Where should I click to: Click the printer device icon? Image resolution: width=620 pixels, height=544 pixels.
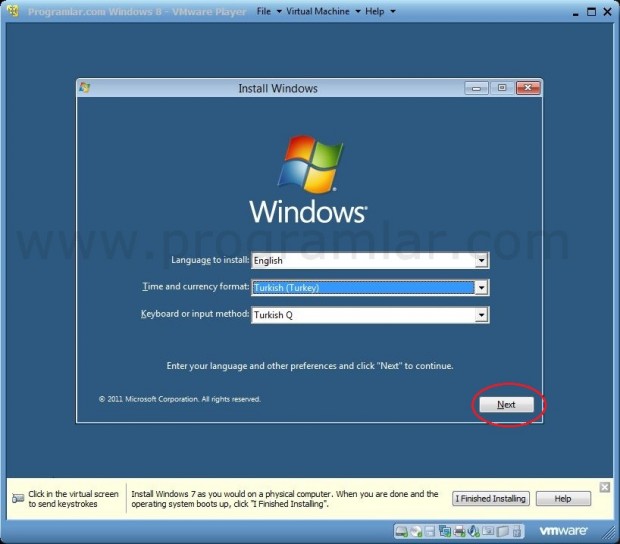(459, 531)
